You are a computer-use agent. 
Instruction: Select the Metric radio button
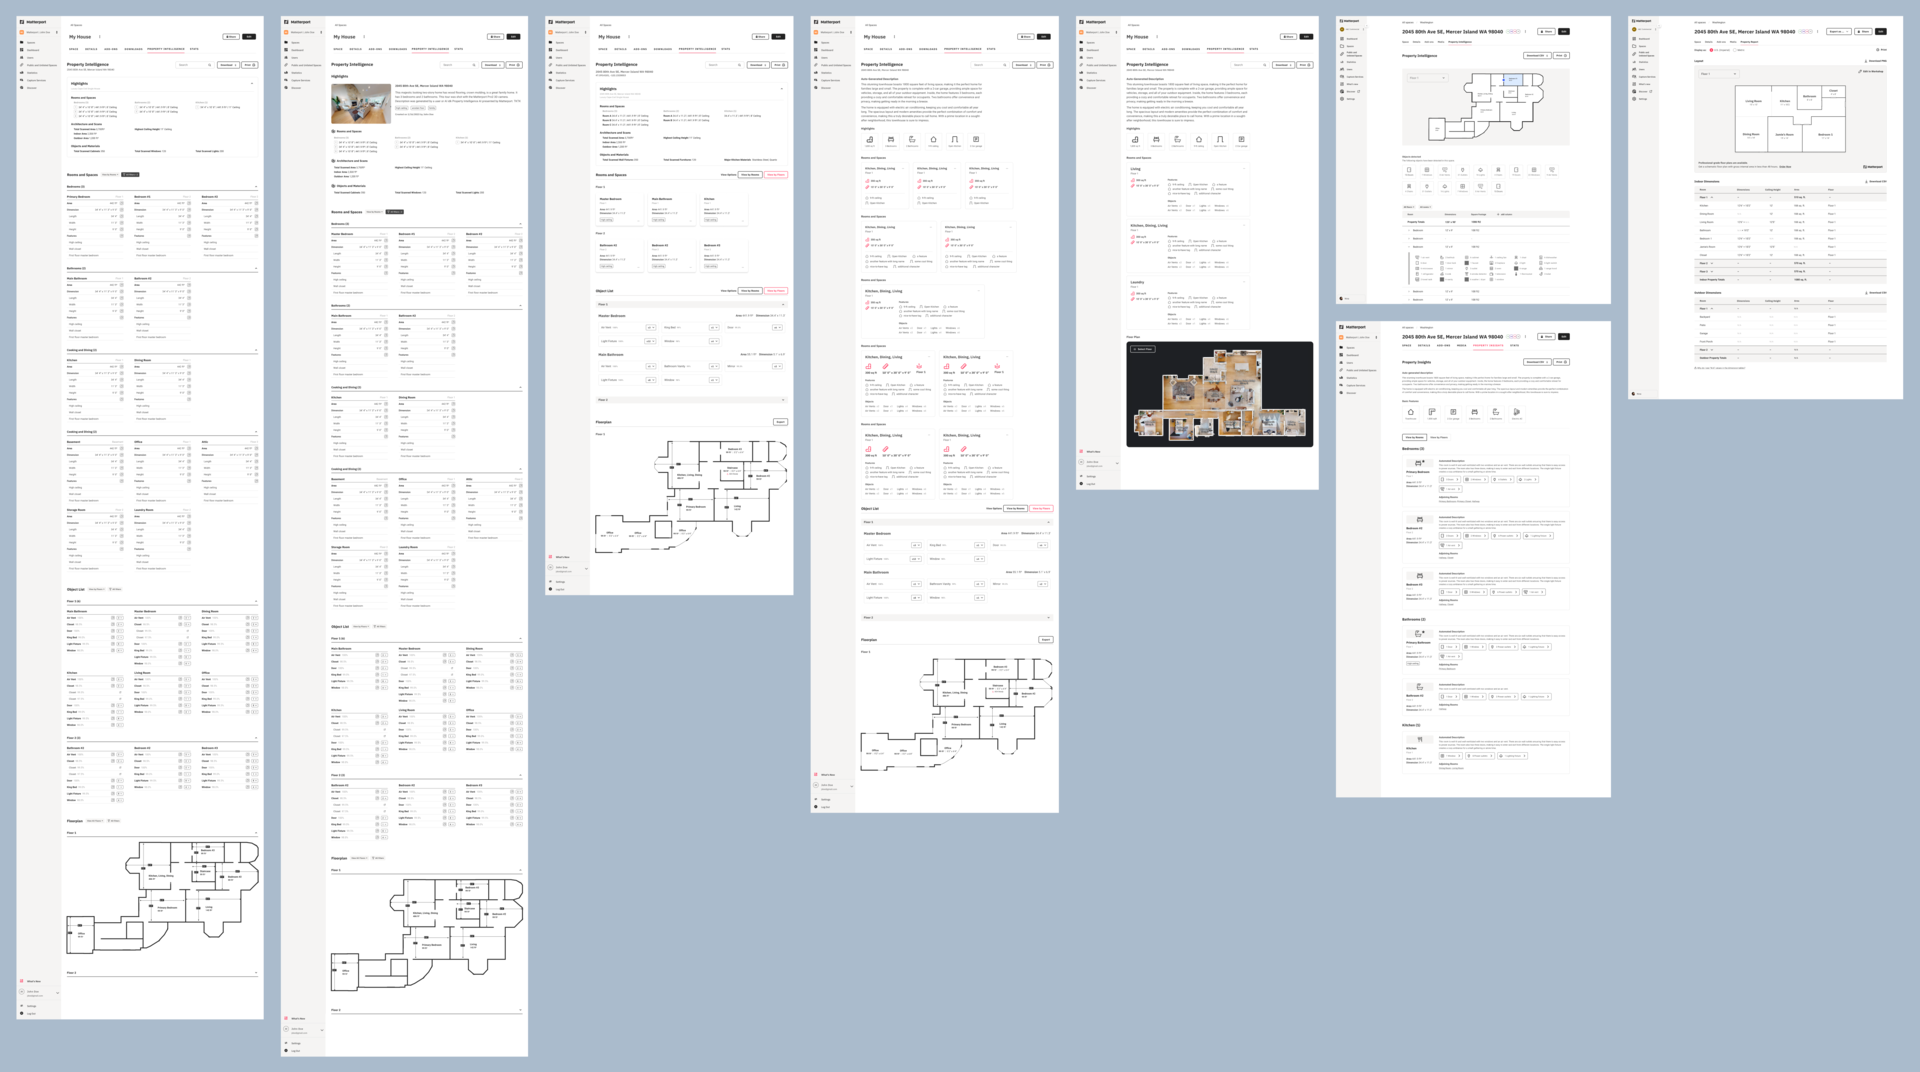coord(1734,49)
